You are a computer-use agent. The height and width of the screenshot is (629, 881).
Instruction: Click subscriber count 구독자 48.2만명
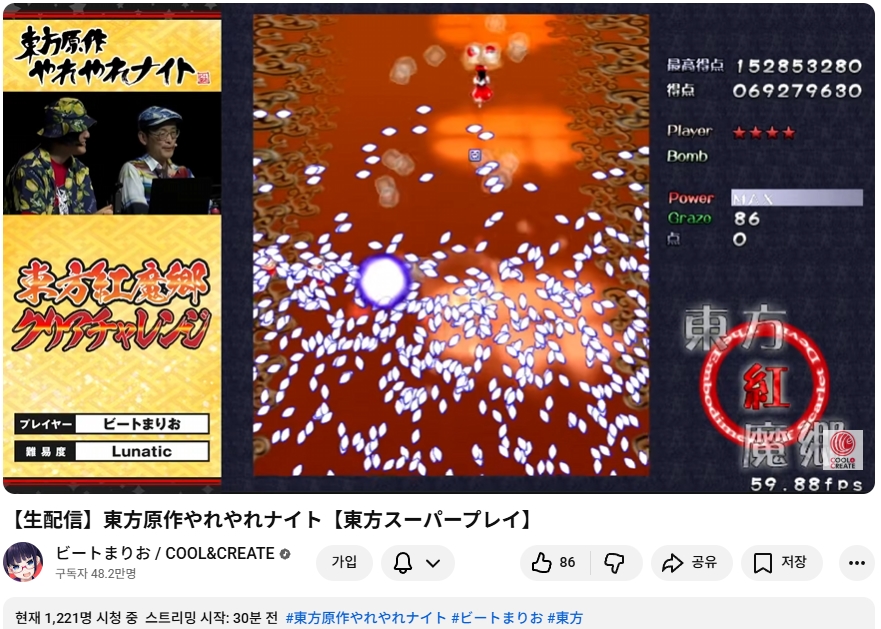coord(96,574)
